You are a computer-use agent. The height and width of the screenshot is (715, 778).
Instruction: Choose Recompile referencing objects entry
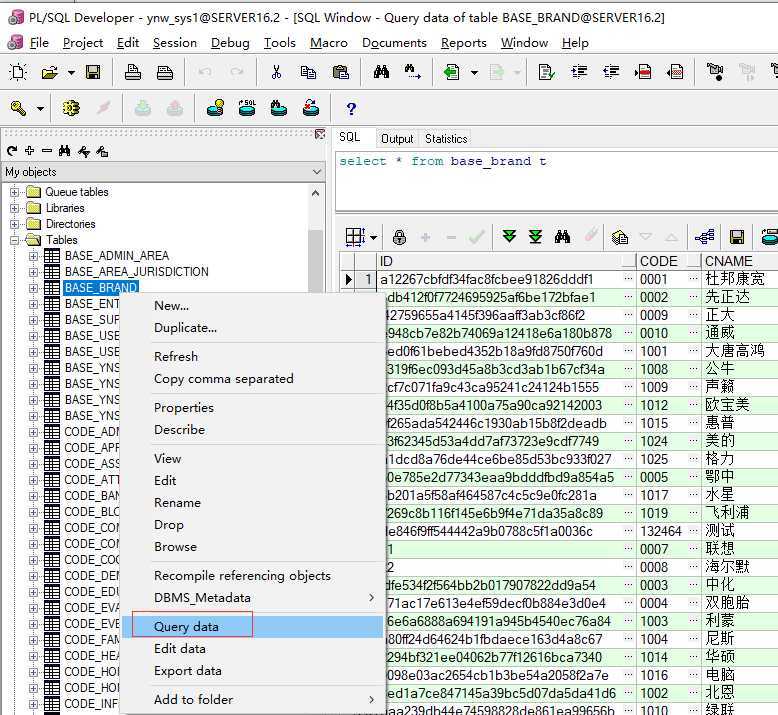(253, 576)
